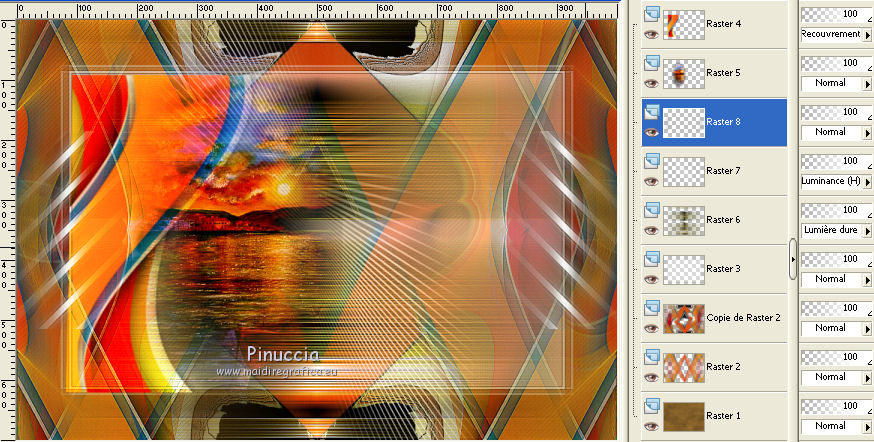Click the brown Raster 1 thumbnail
The image size is (874, 442).
[684, 417]
